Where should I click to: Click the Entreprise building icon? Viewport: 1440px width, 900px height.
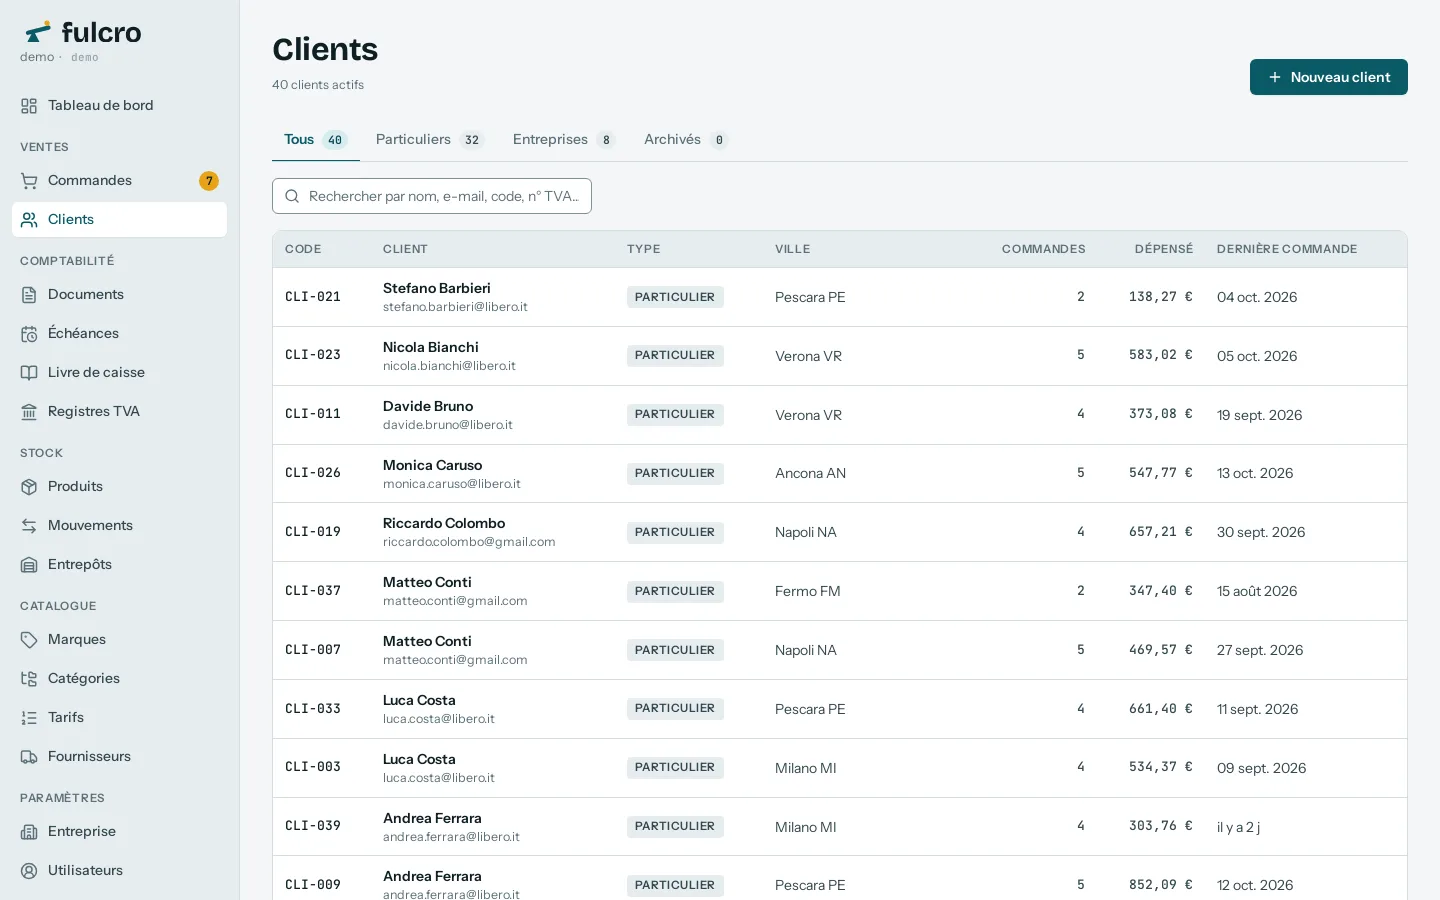point(29,832)
